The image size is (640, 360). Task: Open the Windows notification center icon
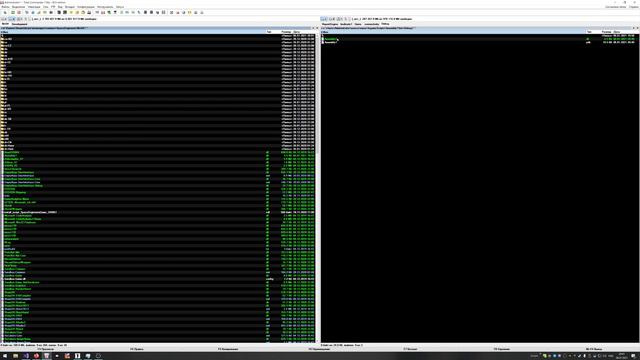[x=633, y=356]
